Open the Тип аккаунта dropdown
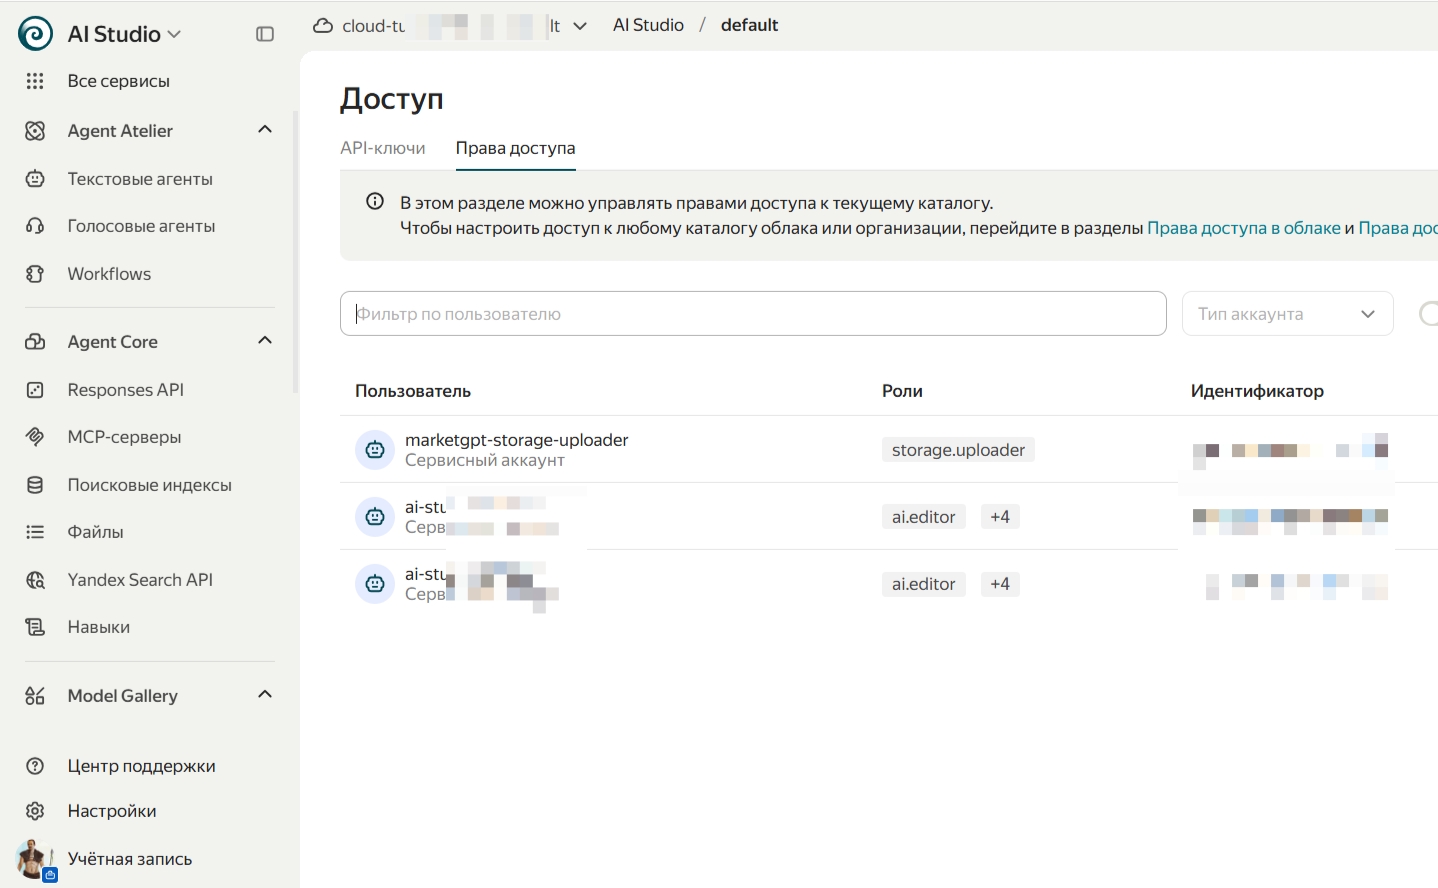The height and width of the screenshot is (888, 1438). 1287,314
